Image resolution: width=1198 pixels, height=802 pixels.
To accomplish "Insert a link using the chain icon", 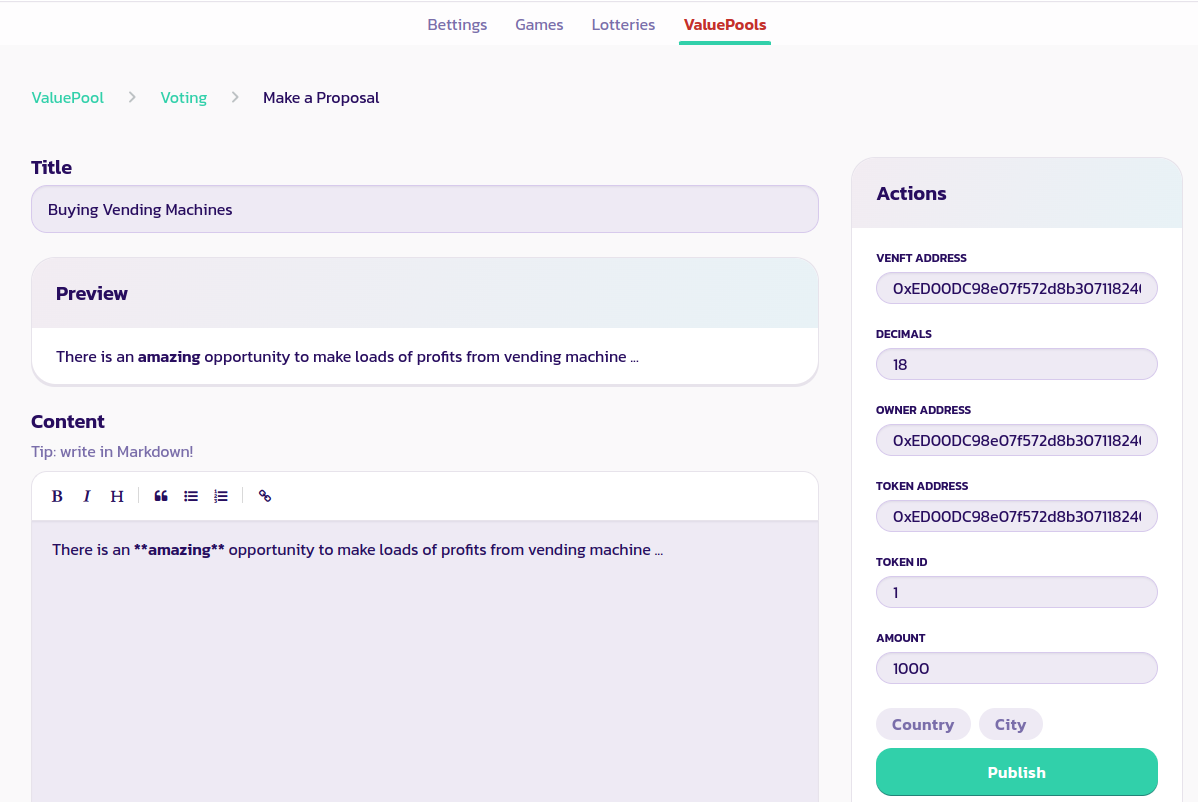I will tap(265, 496).
